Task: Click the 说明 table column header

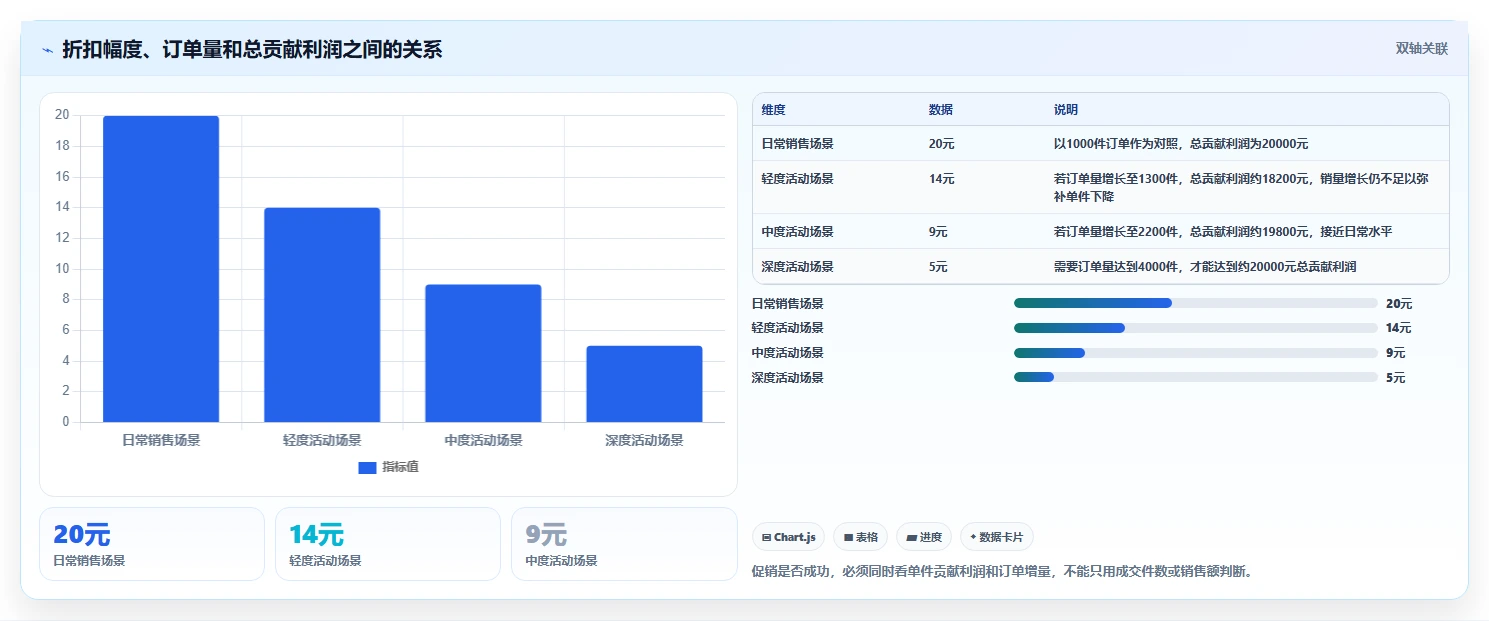Action: [x=1066, y=110]
